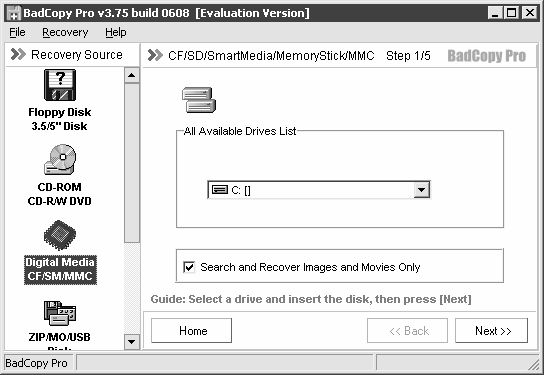
Task: Click the All Available Drives List label
Action: coord(240,131)
